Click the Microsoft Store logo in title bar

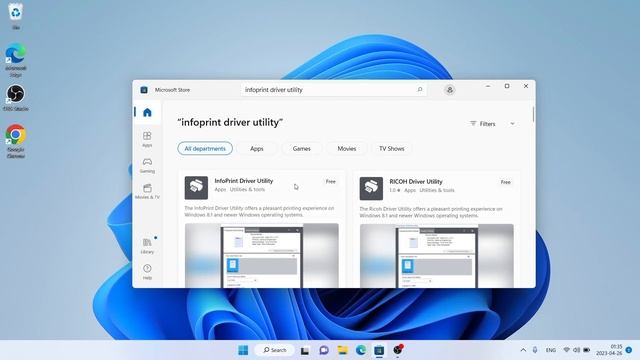144,90
